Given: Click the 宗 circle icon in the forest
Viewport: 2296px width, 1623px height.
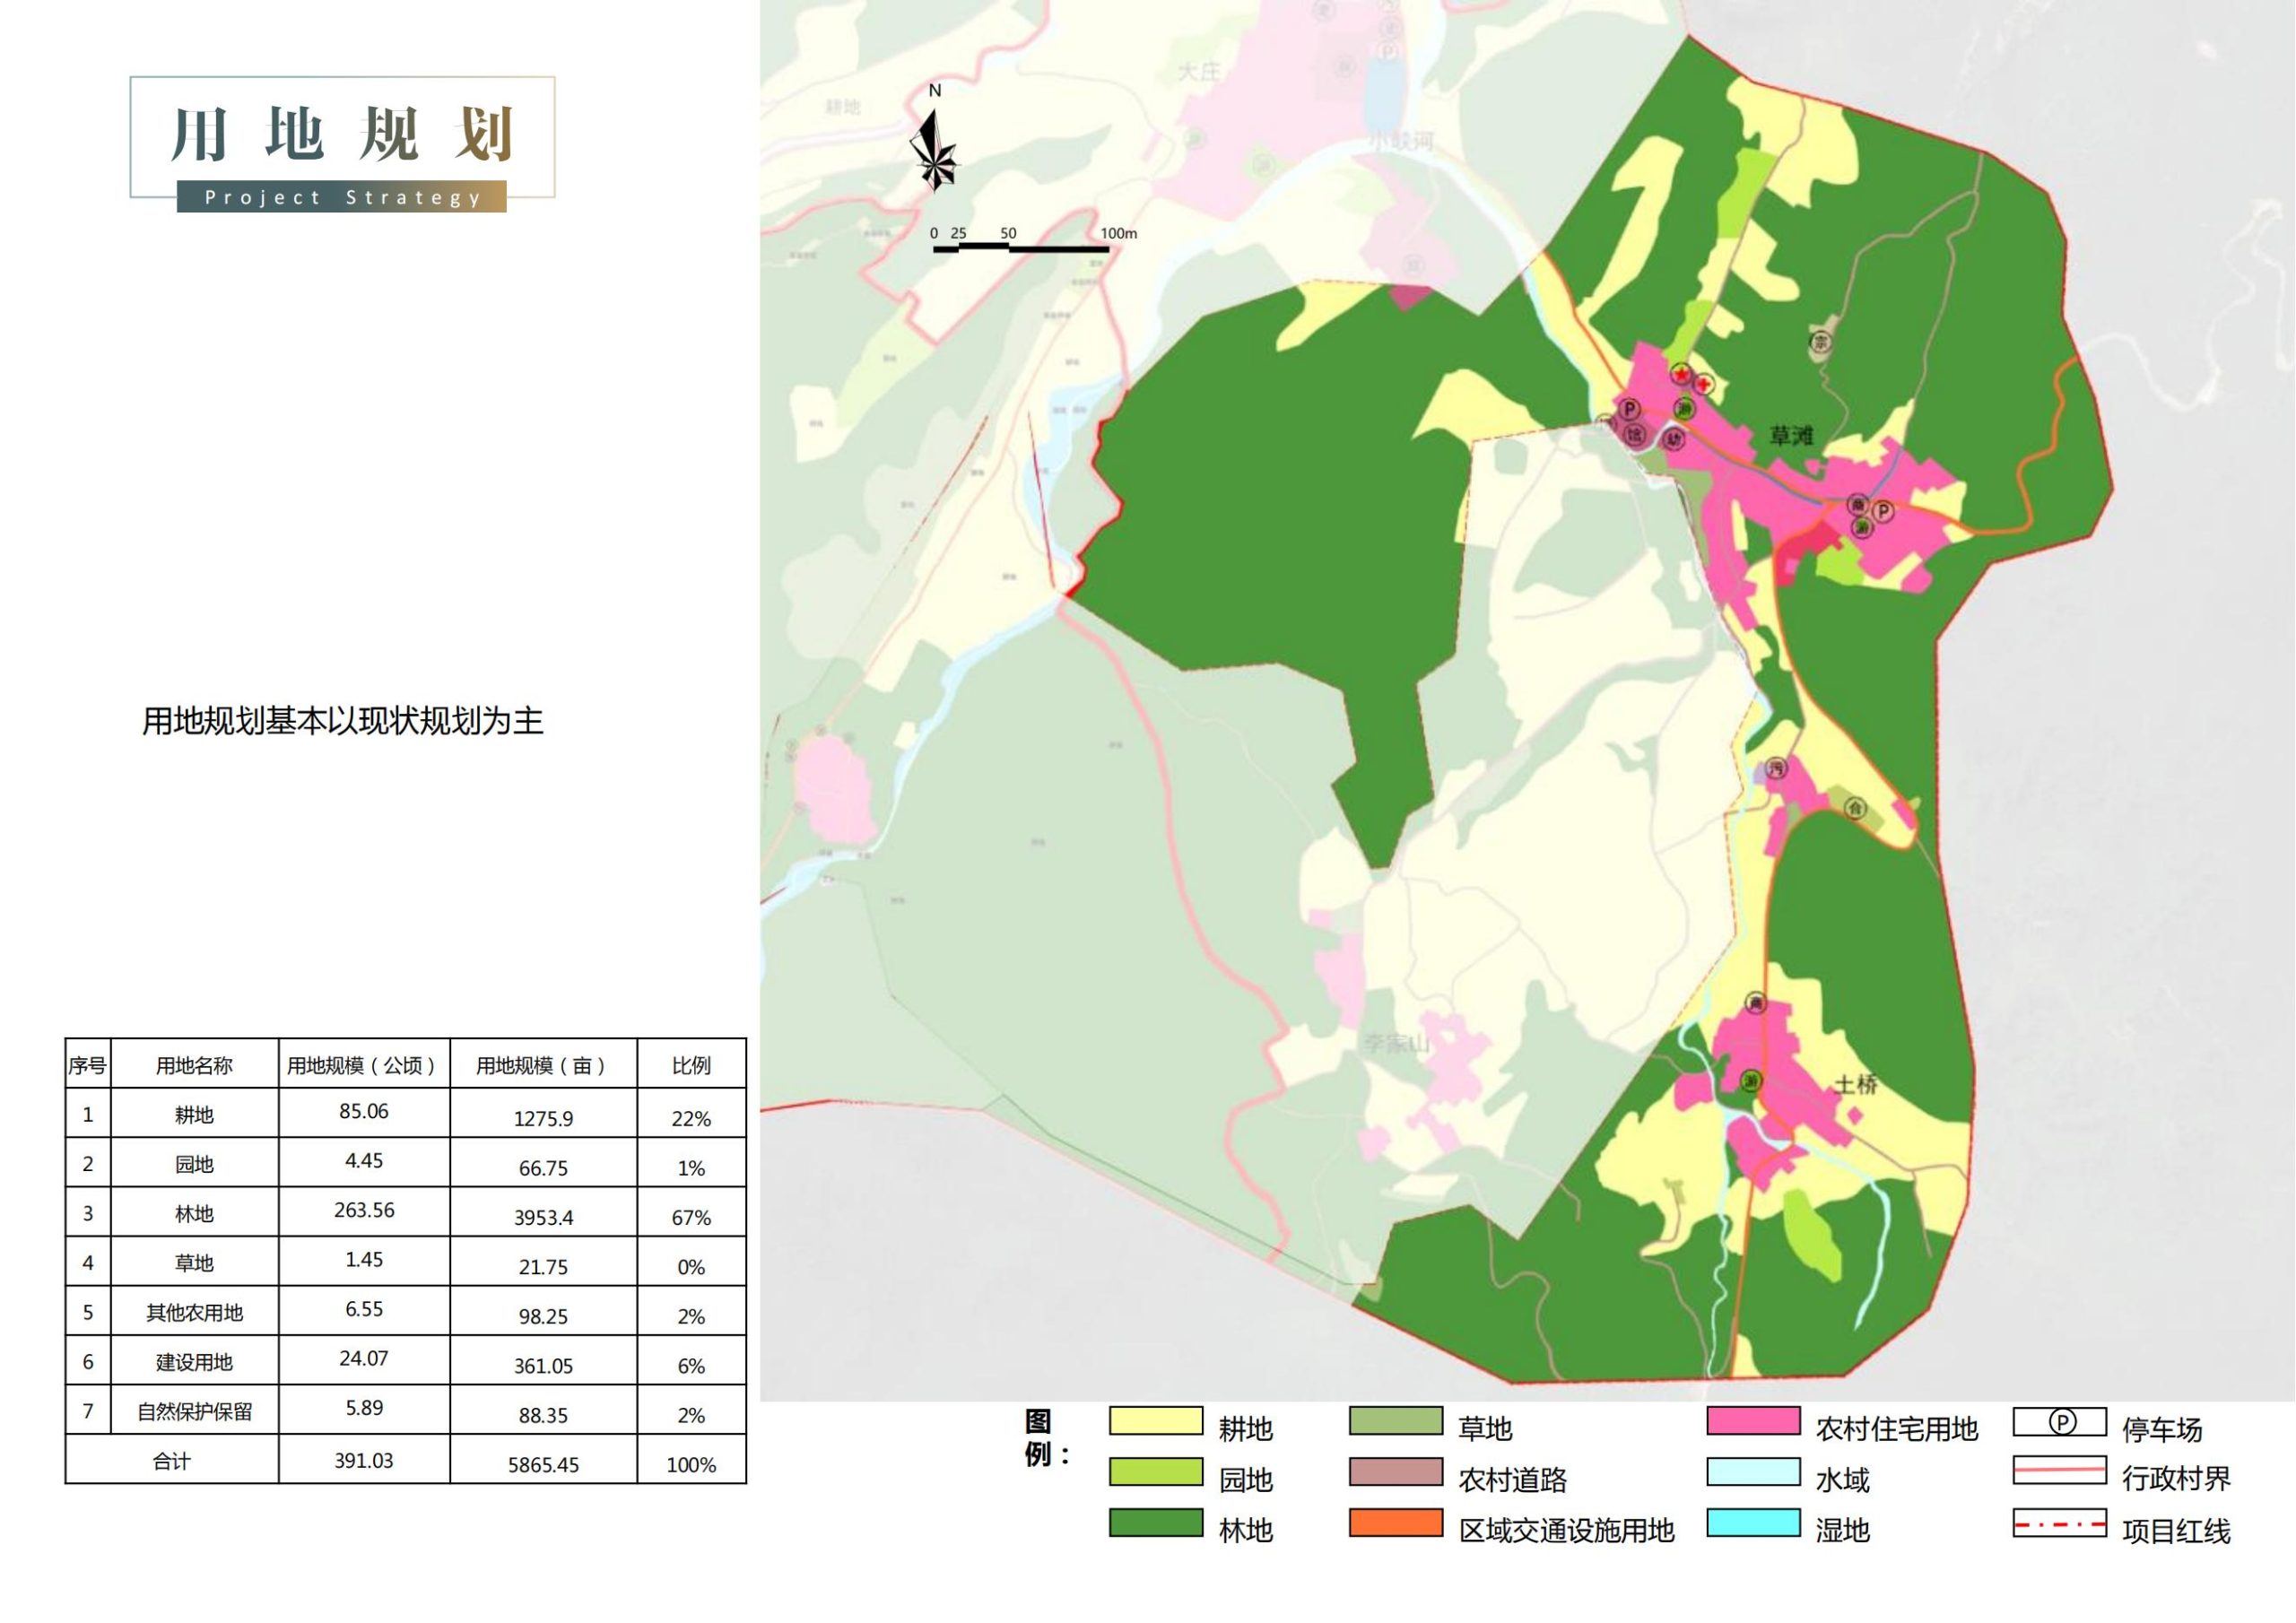Looking at the screenshot, I should 1822,343.
